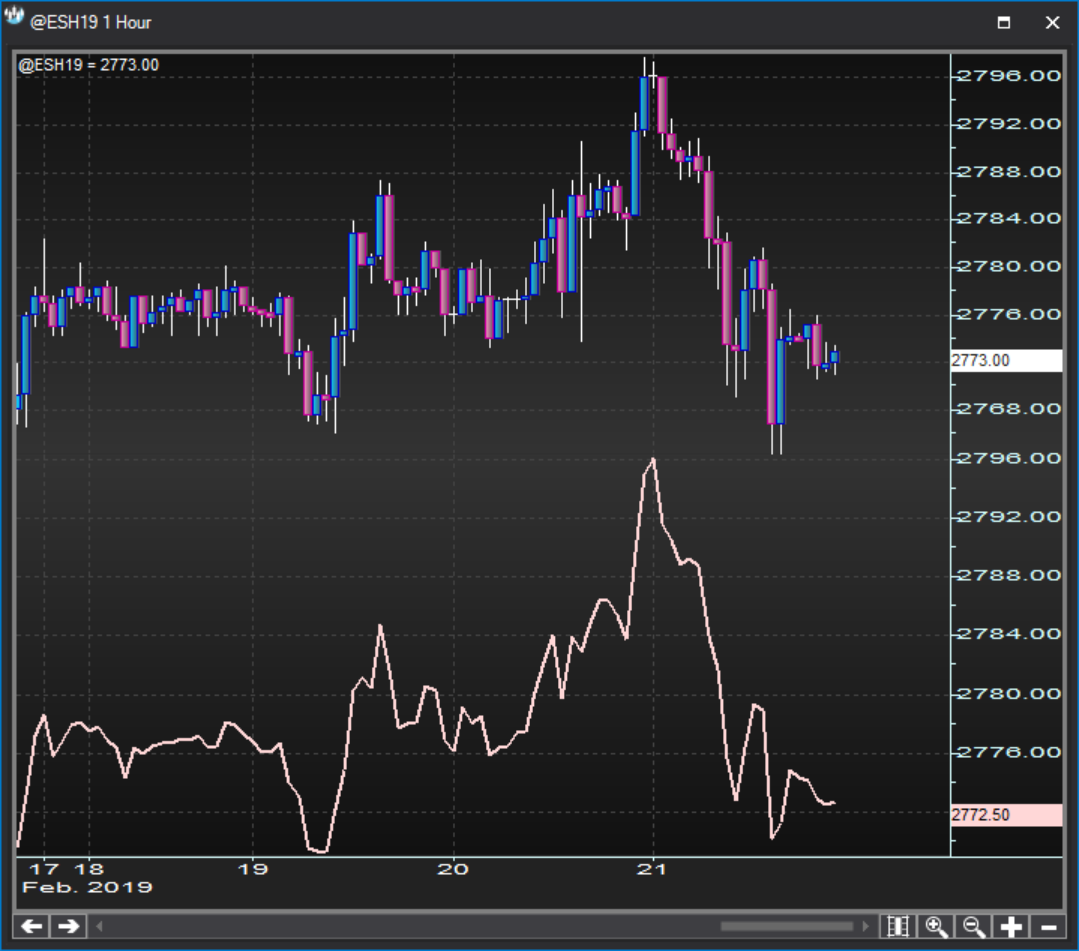The width and height of the screenshot is (1079, 951).
Task: Zoom out with the magnifier minus icon
Action: (974, 926)
